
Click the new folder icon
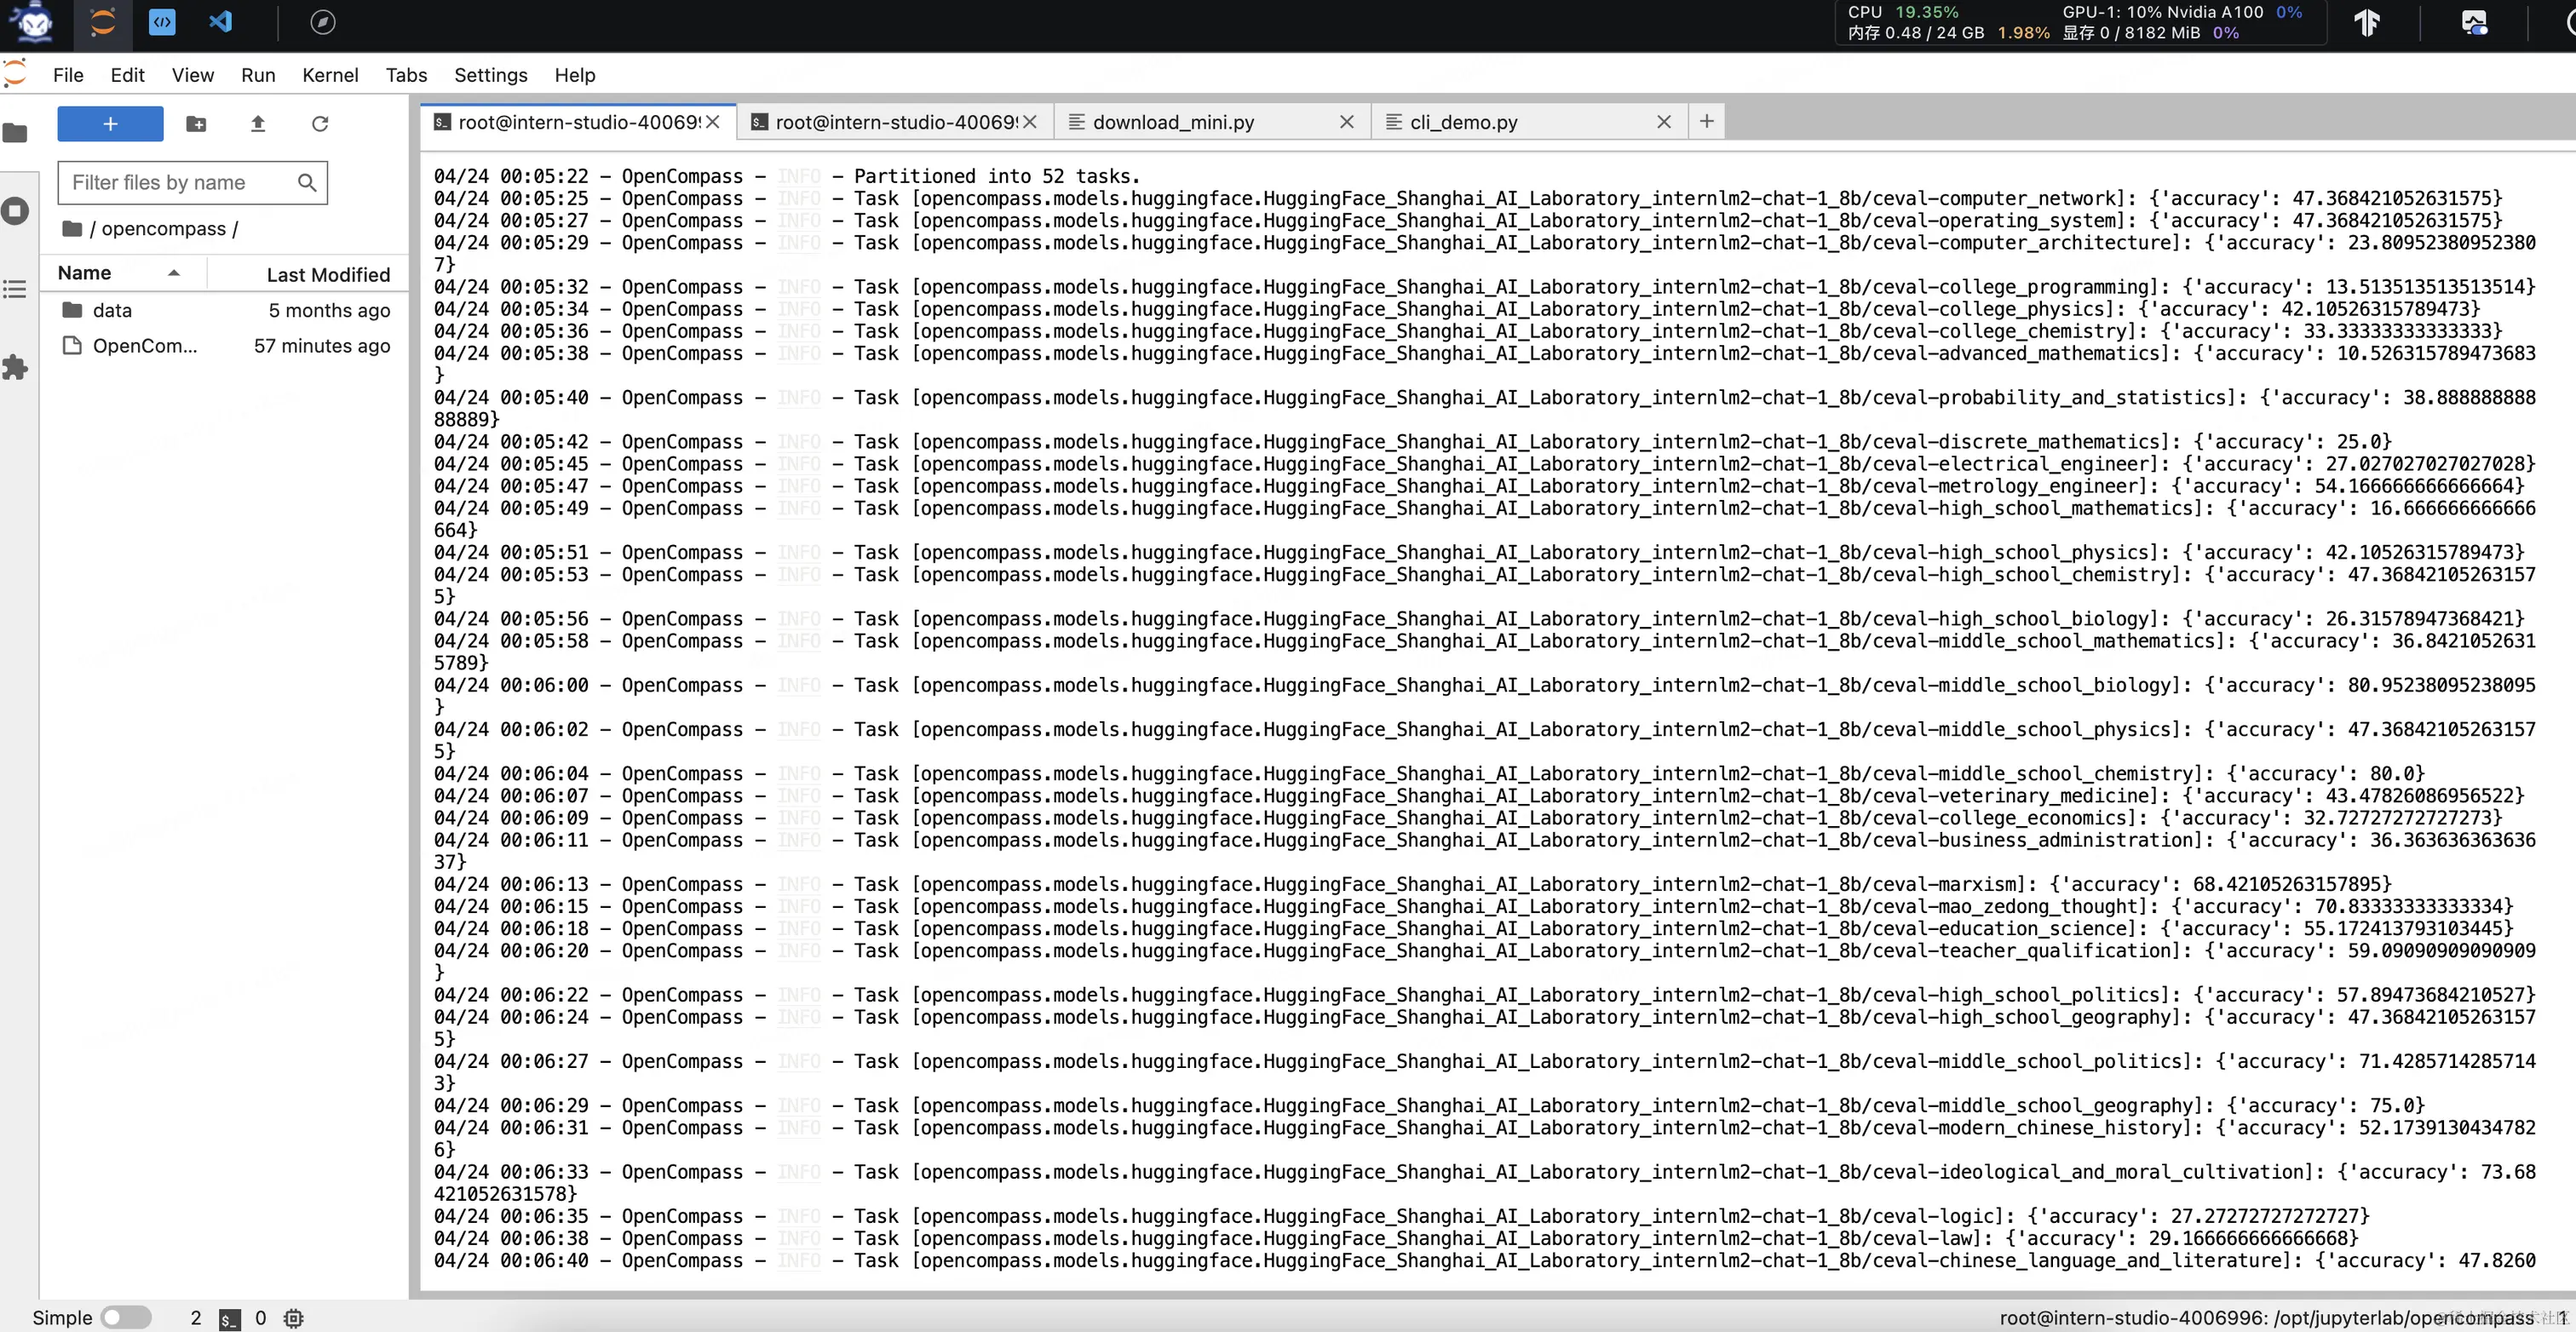coord(196,124)
